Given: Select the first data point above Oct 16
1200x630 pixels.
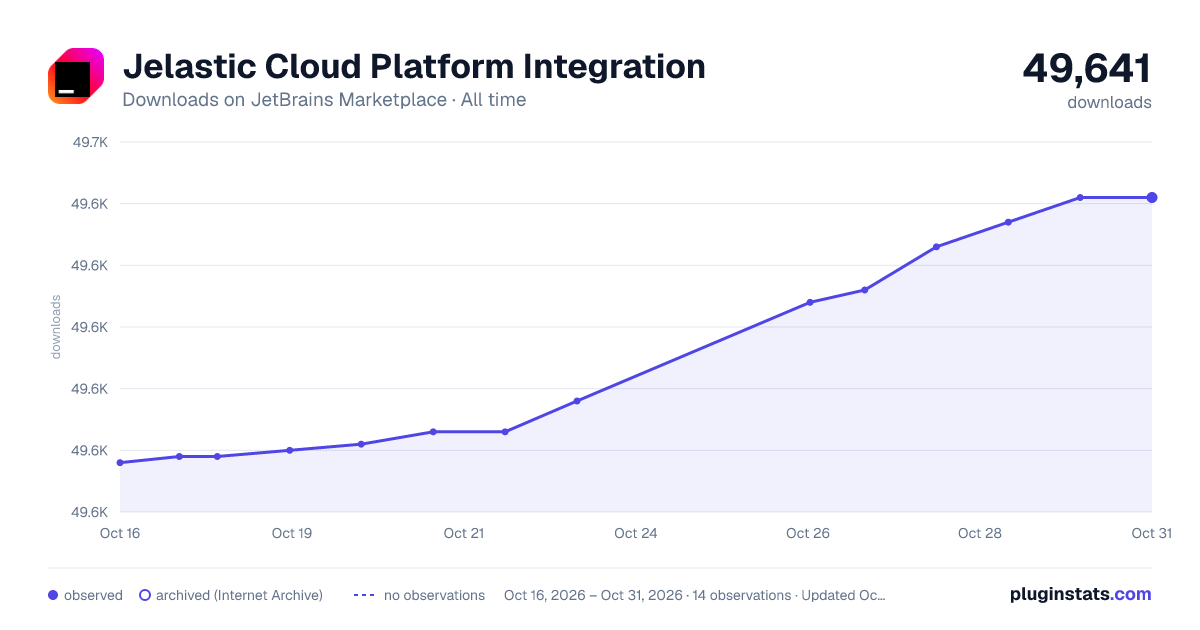Looking at the screenshot, I should pos(120,462).
